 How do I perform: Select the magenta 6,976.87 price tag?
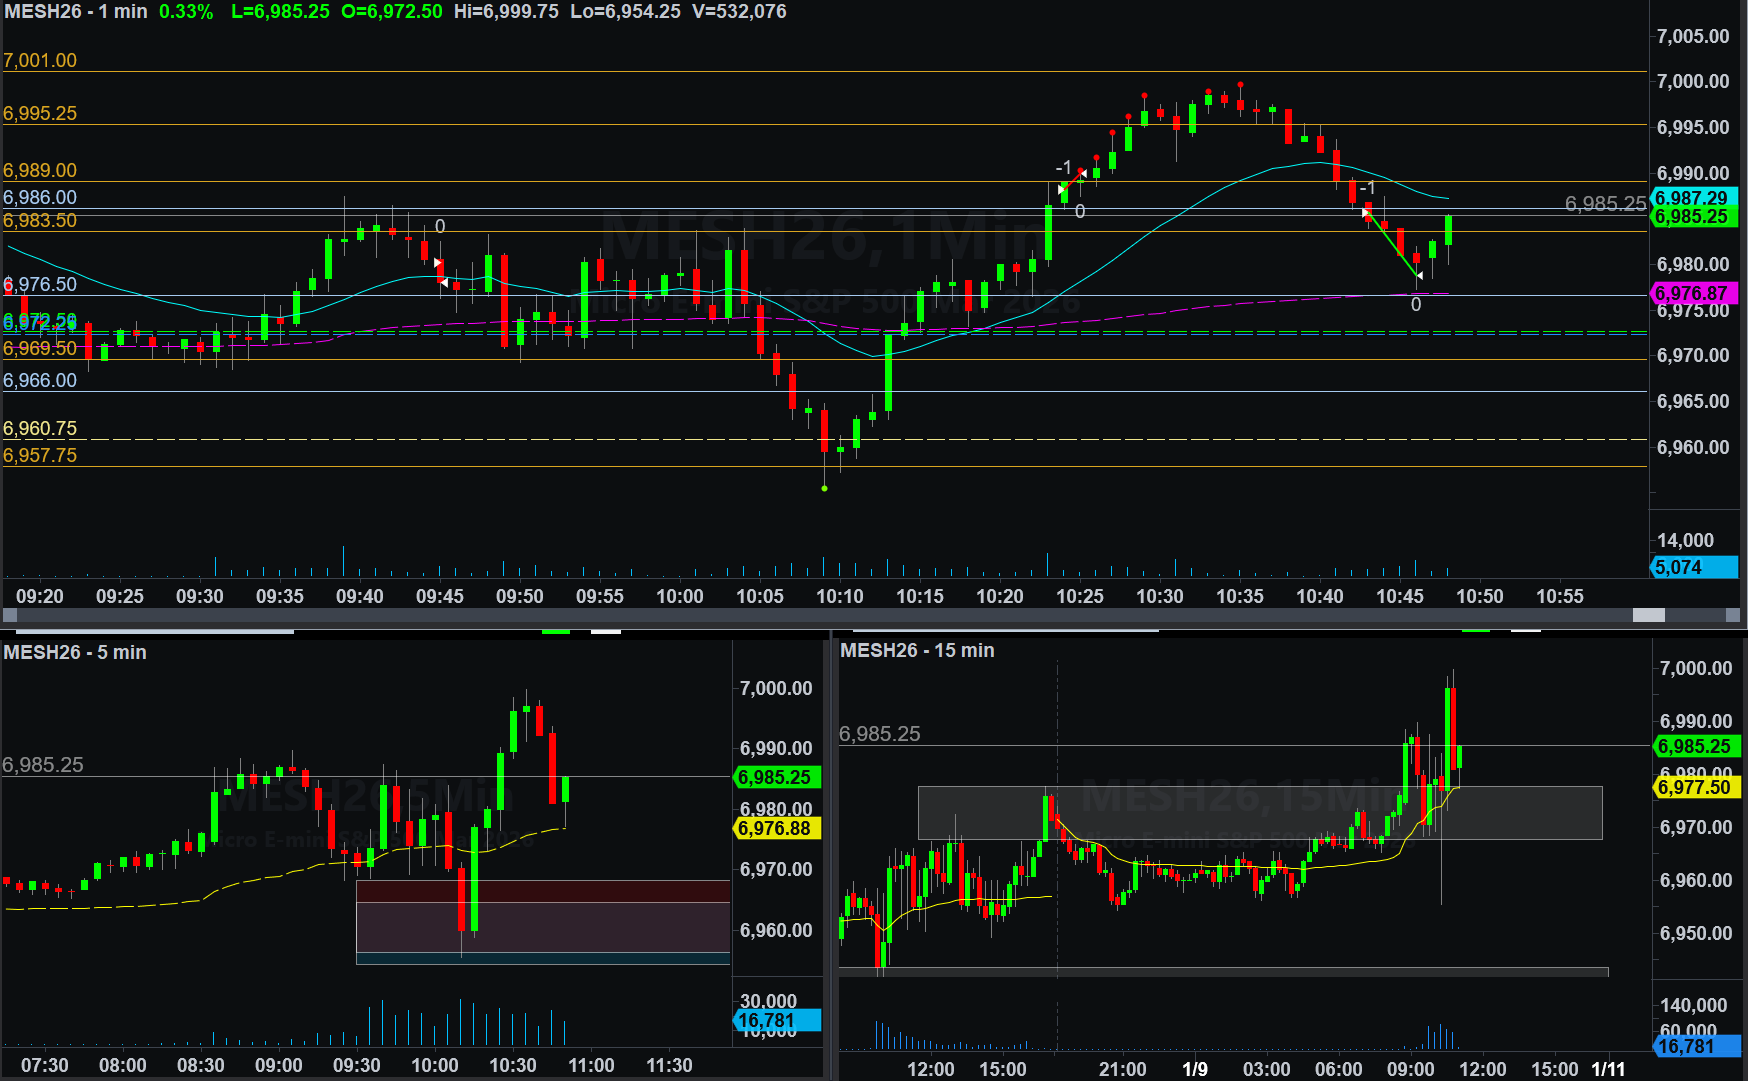[x=1694, y=293]
